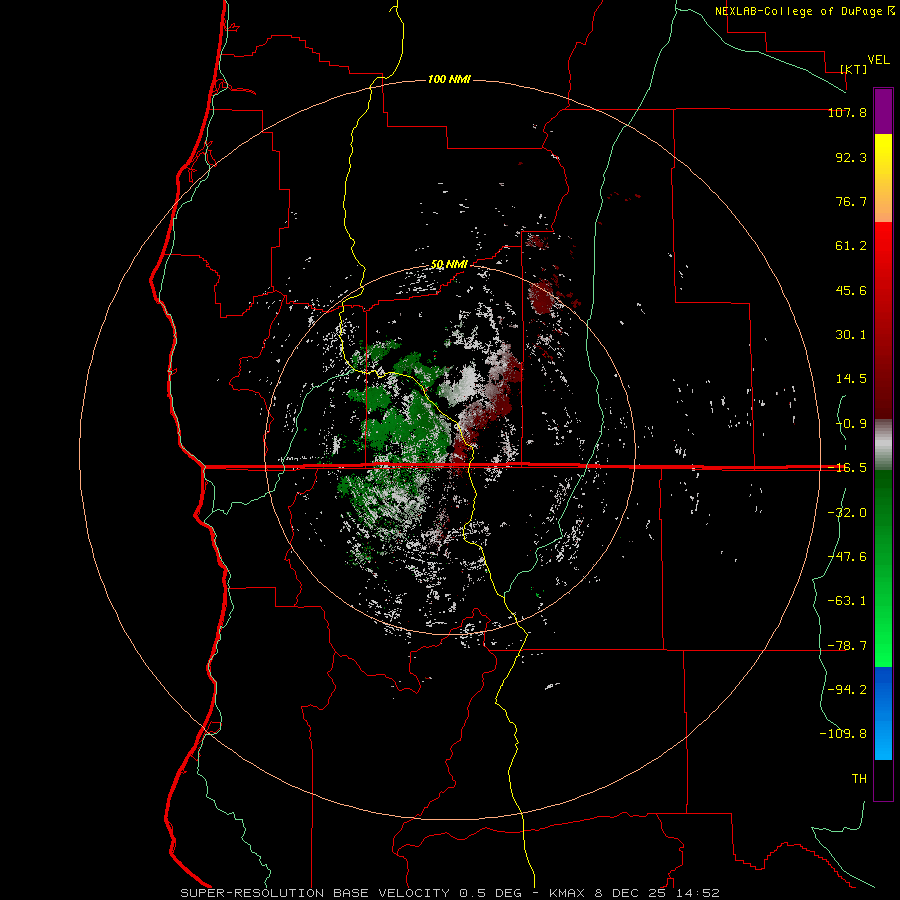
Task: Click the 61.2 velocity scale value
Action: click(x=851, y=246)
